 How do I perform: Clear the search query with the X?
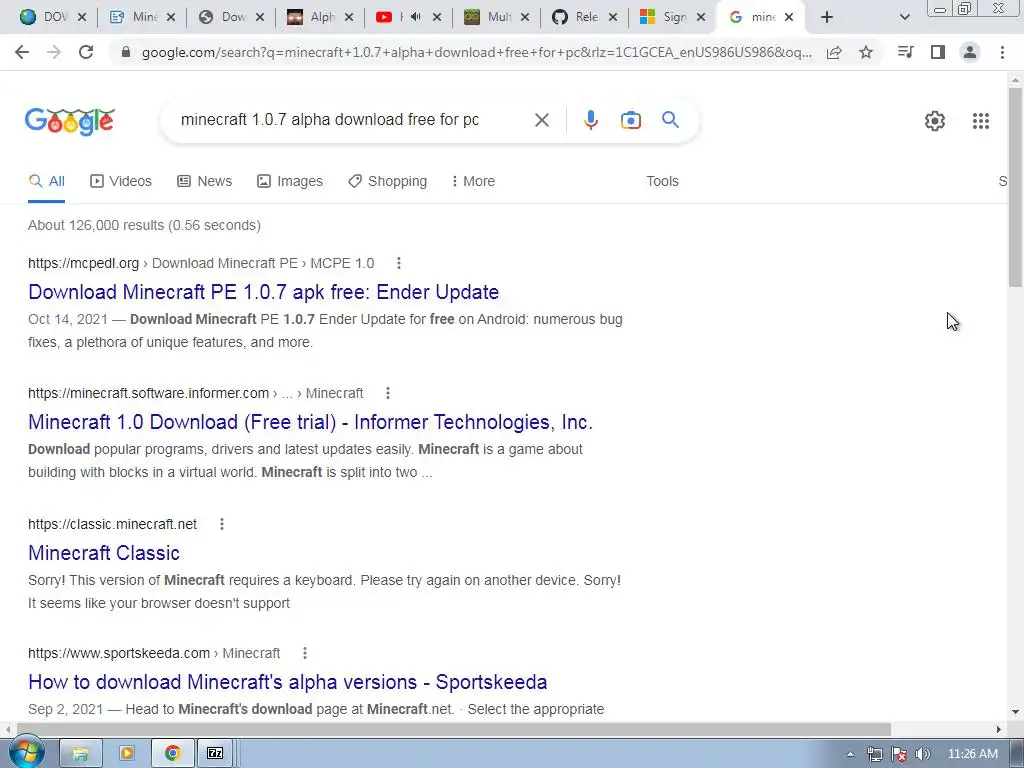point(541,120)
